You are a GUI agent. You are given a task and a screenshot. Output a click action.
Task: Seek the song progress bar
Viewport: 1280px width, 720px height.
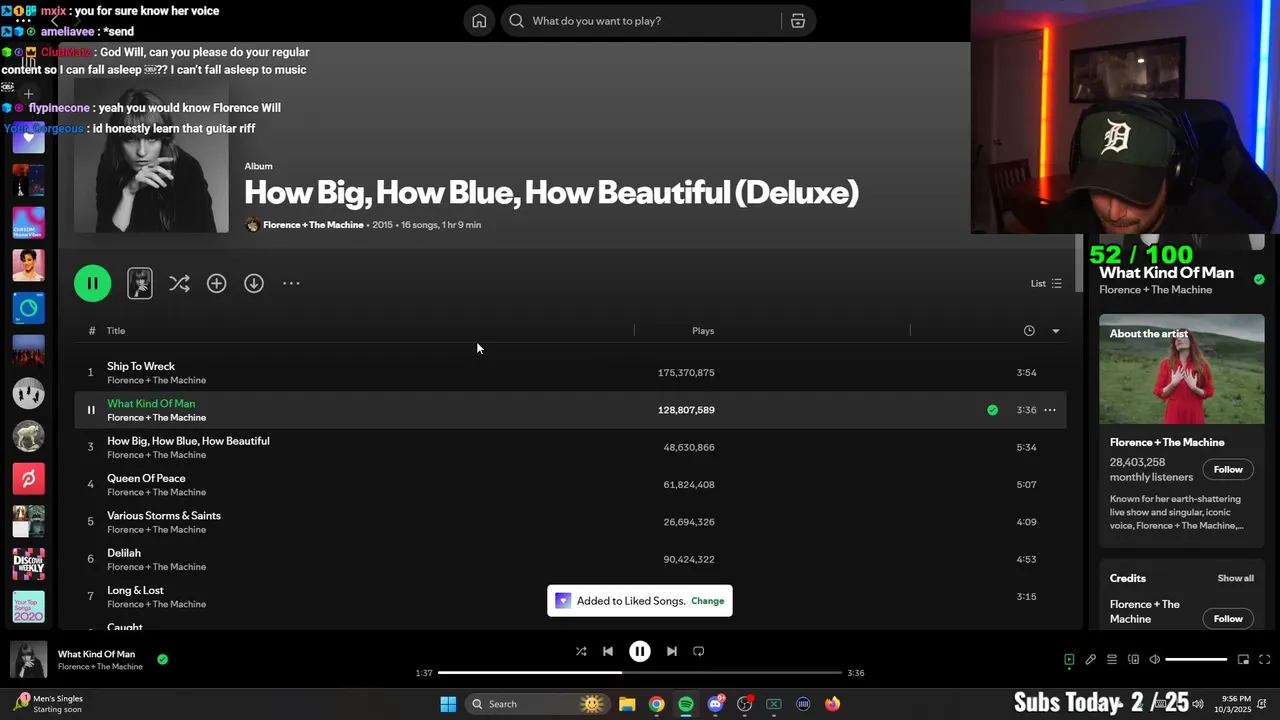point(640,673)
